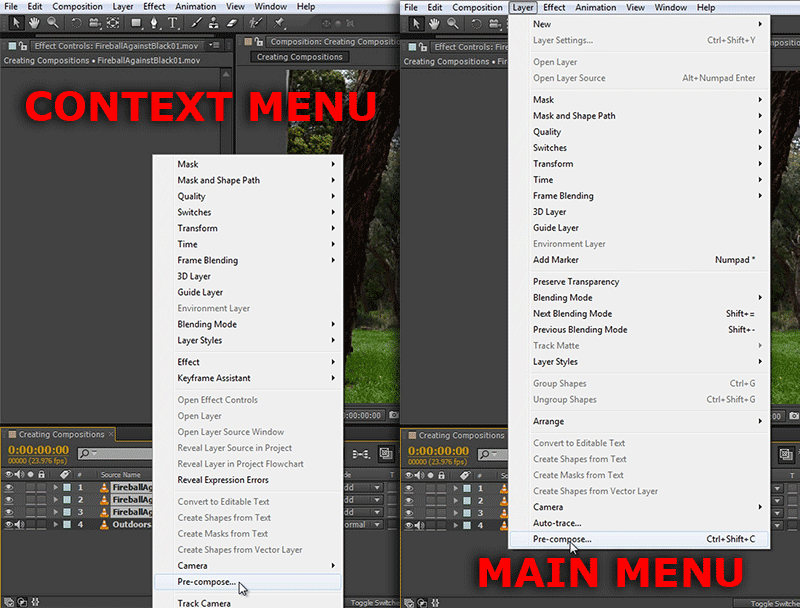This screenshot has height=608, width=800.
Task: Select the Zoom tool in the right window
Action: tap(453, 23)
